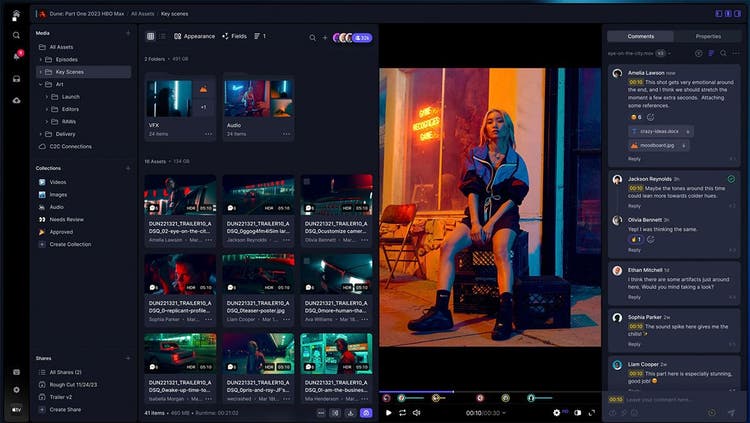Switch assets to list view
Viewport: 750px width, 423px height.
click(x=163, y=36)
